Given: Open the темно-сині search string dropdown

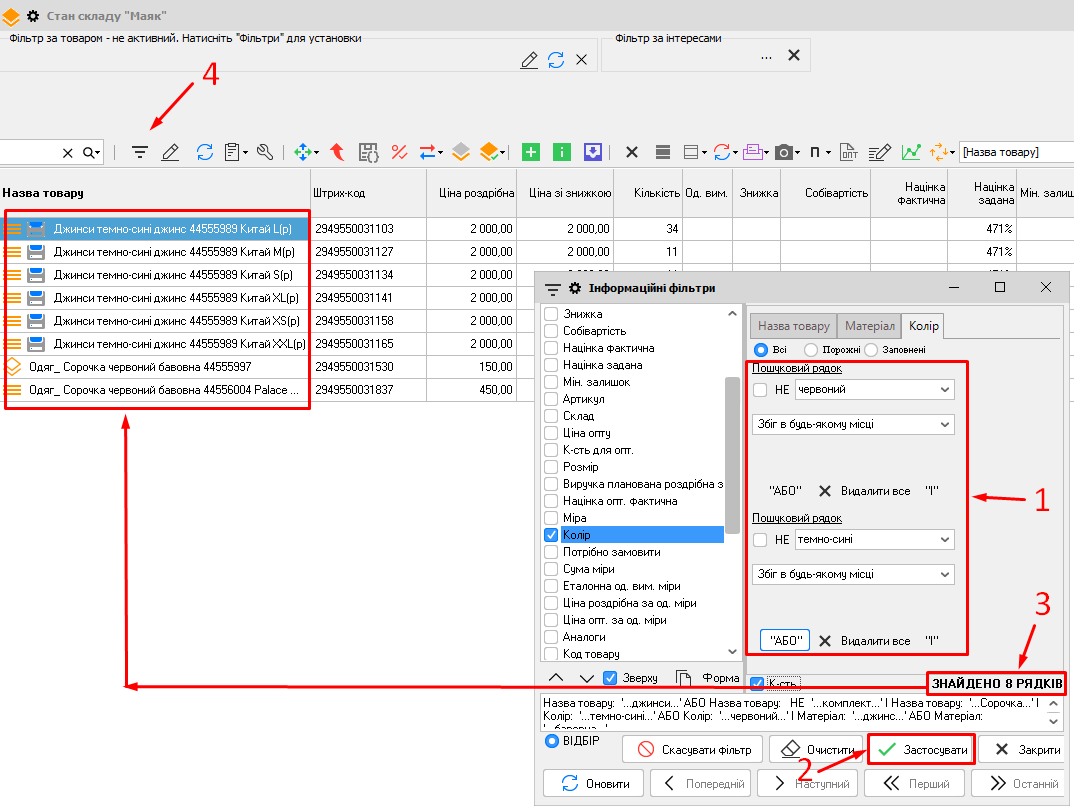Looking at the screenshot, I should click(x=944, y=540).
